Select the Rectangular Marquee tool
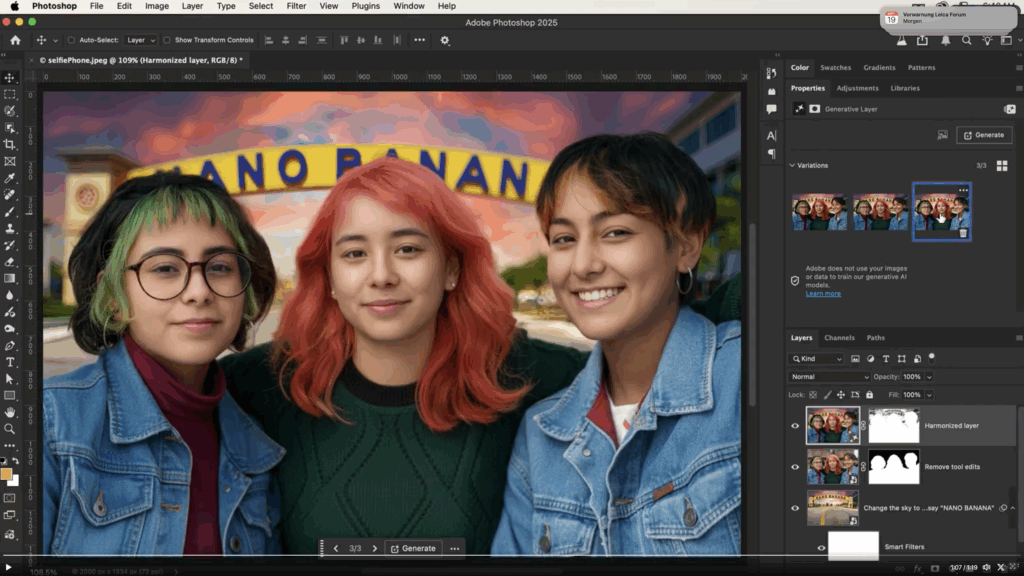Viewport: 1024px width, 576px height. click(x=10, y=94)
